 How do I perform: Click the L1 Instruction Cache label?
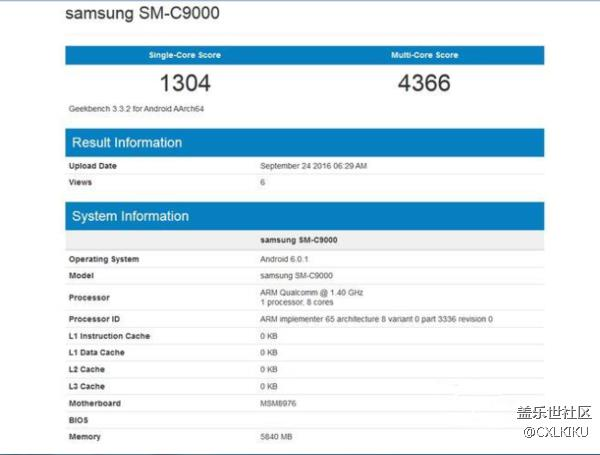pos(109,336)
